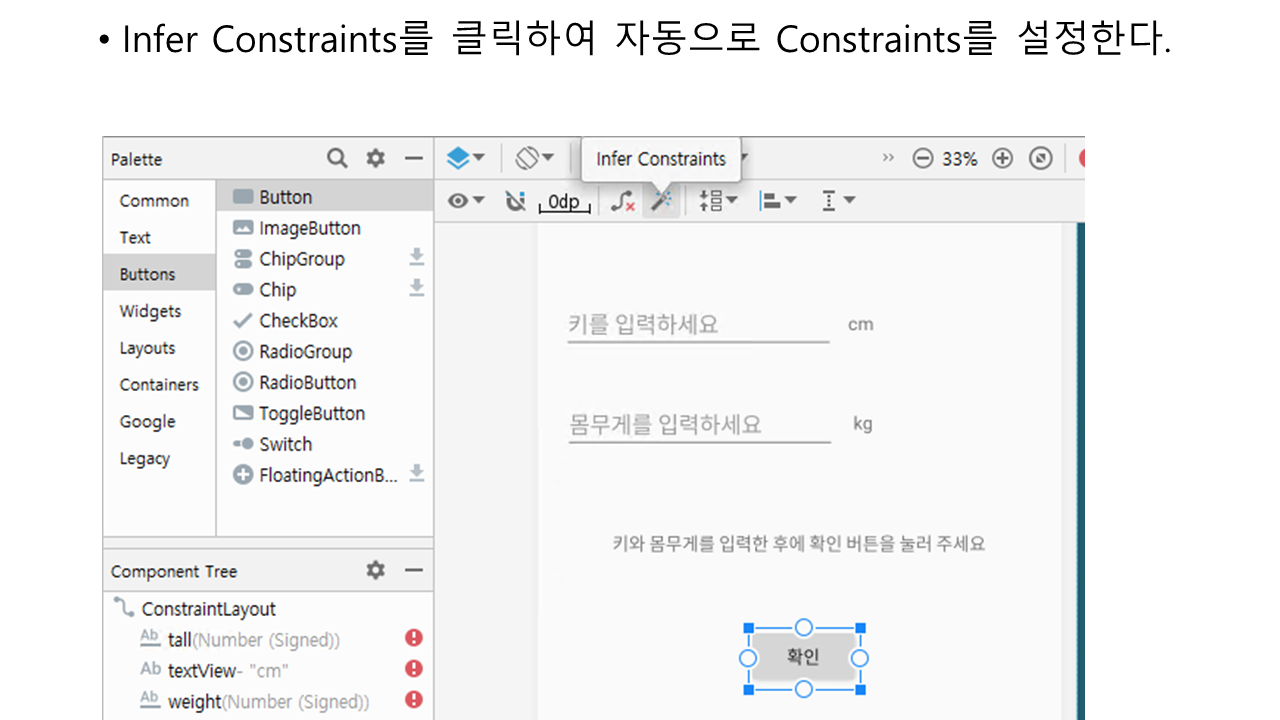Click the zoom out minus icon

(x=923, y=159)
